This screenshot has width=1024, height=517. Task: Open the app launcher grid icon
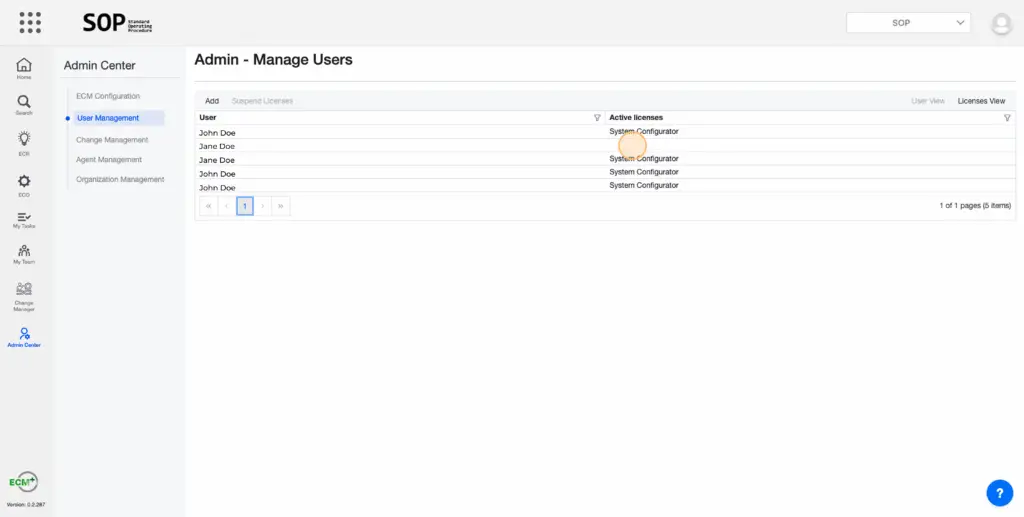[x=30, y=22]
